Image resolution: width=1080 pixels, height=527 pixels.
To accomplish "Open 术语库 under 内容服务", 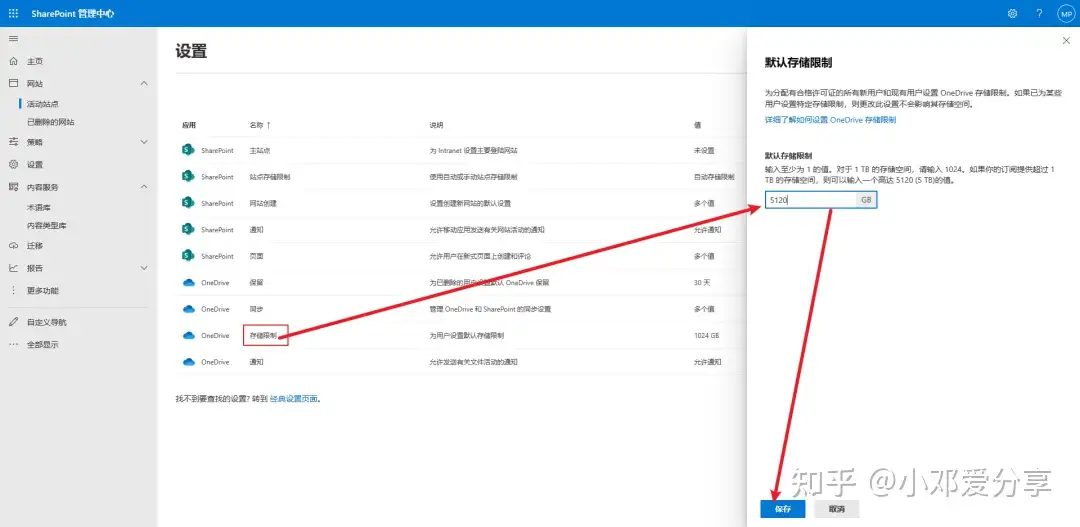I will point(38,207).
